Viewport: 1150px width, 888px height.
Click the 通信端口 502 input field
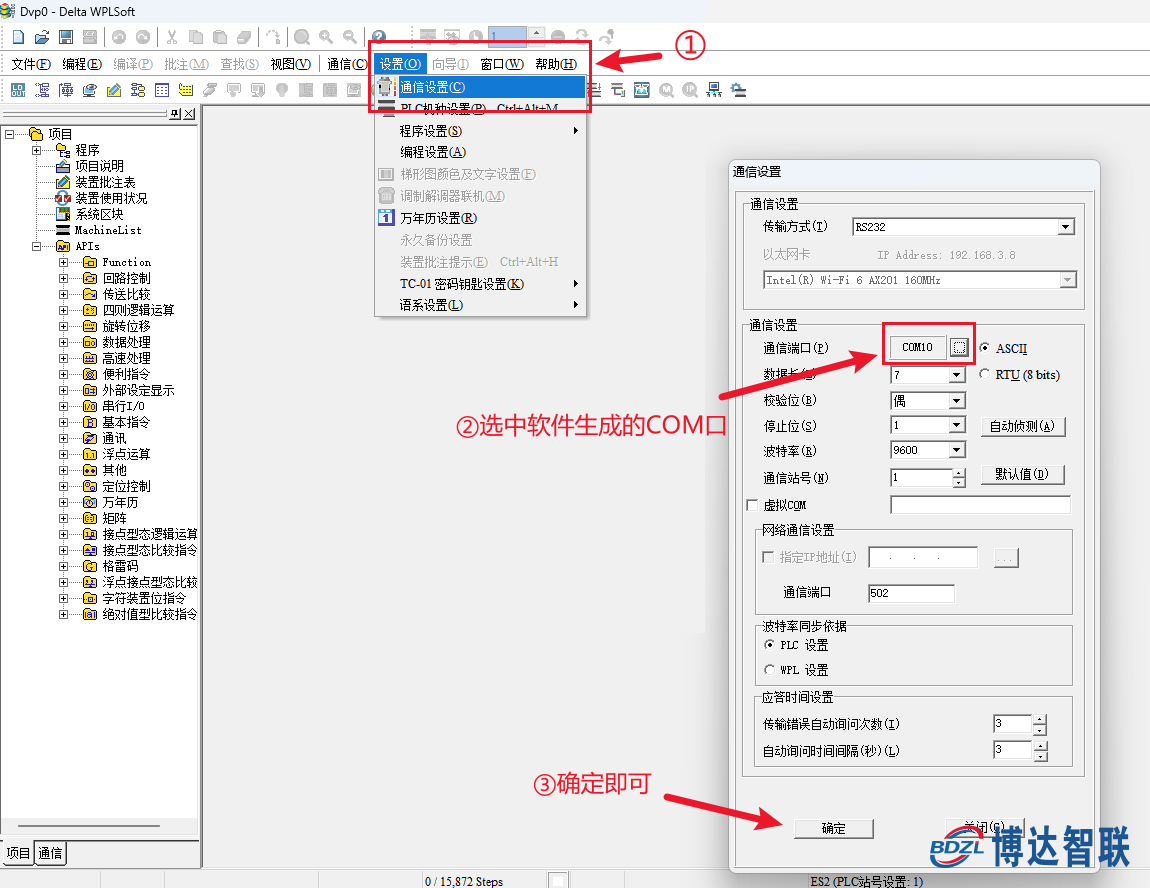911,593
